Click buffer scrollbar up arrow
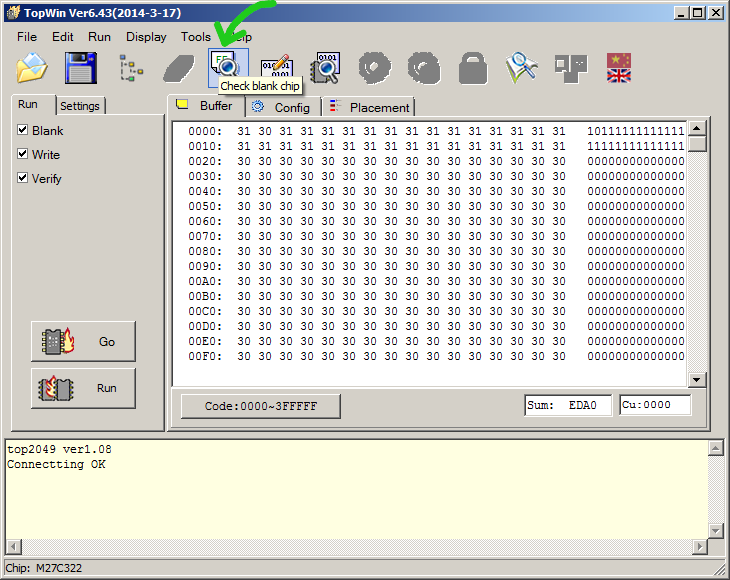The height and width of the screenshot is (580, 730). click(697, 128)
